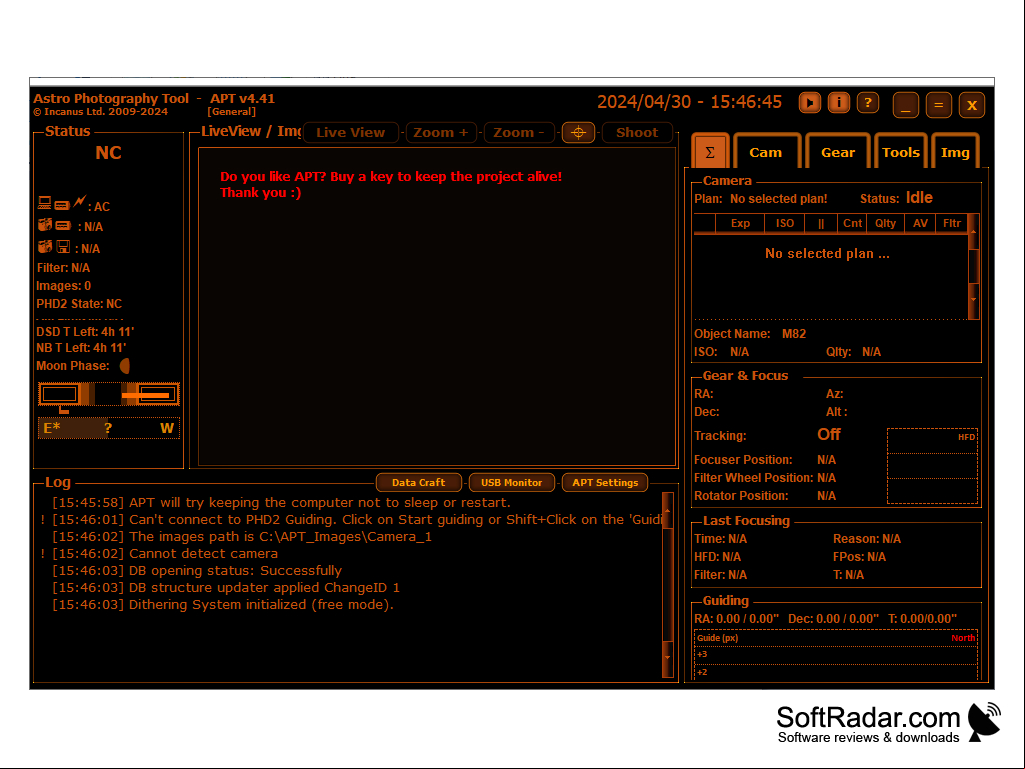Click the Qlty column header
Image resolution: width=1025 pixels, height=769 pixels.
885,223
